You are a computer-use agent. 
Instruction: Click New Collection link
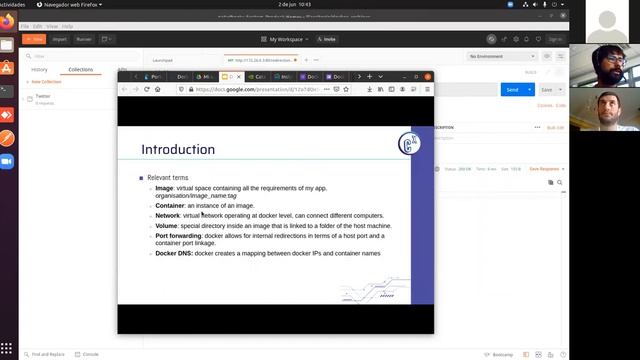(x=44, y=82)
